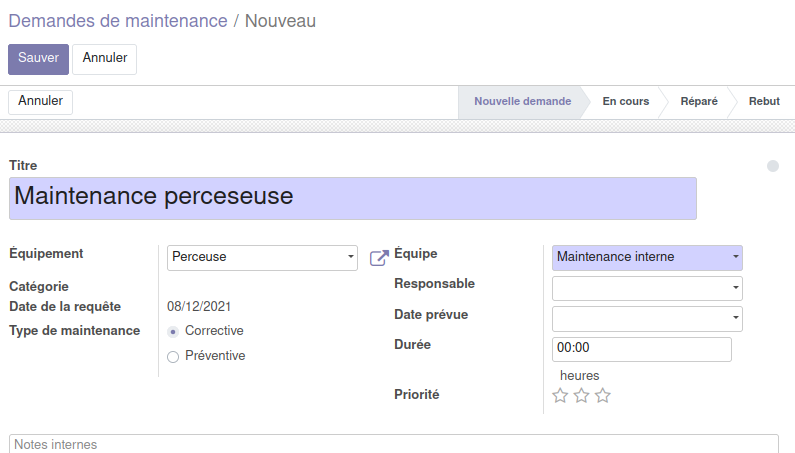Set priority to two stars
The width and height of the screenshot is (795, 453).
pos(582,395)
